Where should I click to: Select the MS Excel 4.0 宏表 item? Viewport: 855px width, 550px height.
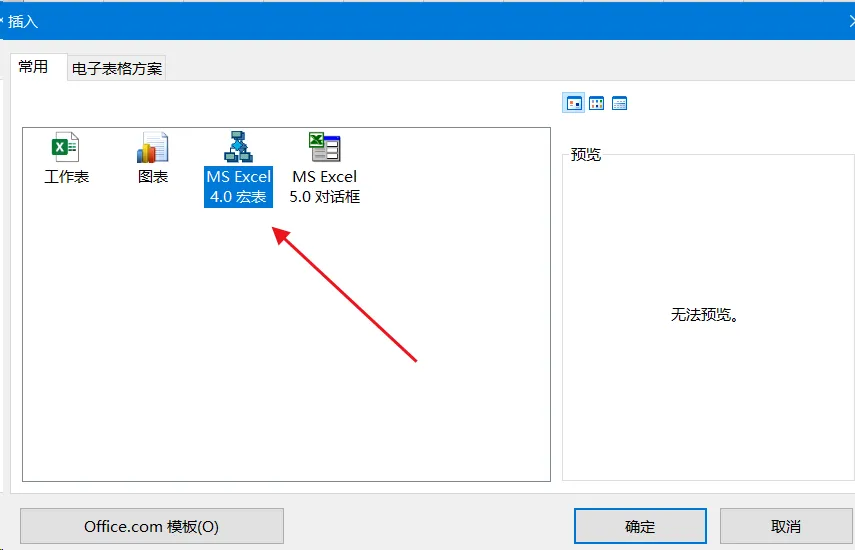pyautogui.click(x=238, y=169)
